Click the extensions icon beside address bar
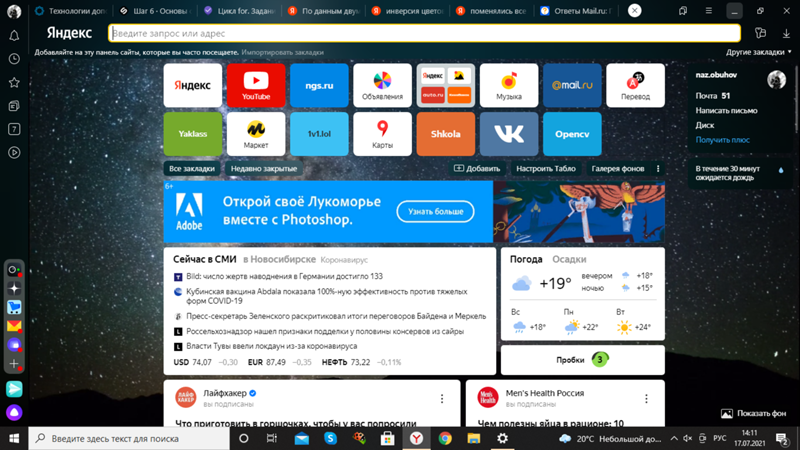Viewport: 800px width, 450px height. tap(760, 34)
